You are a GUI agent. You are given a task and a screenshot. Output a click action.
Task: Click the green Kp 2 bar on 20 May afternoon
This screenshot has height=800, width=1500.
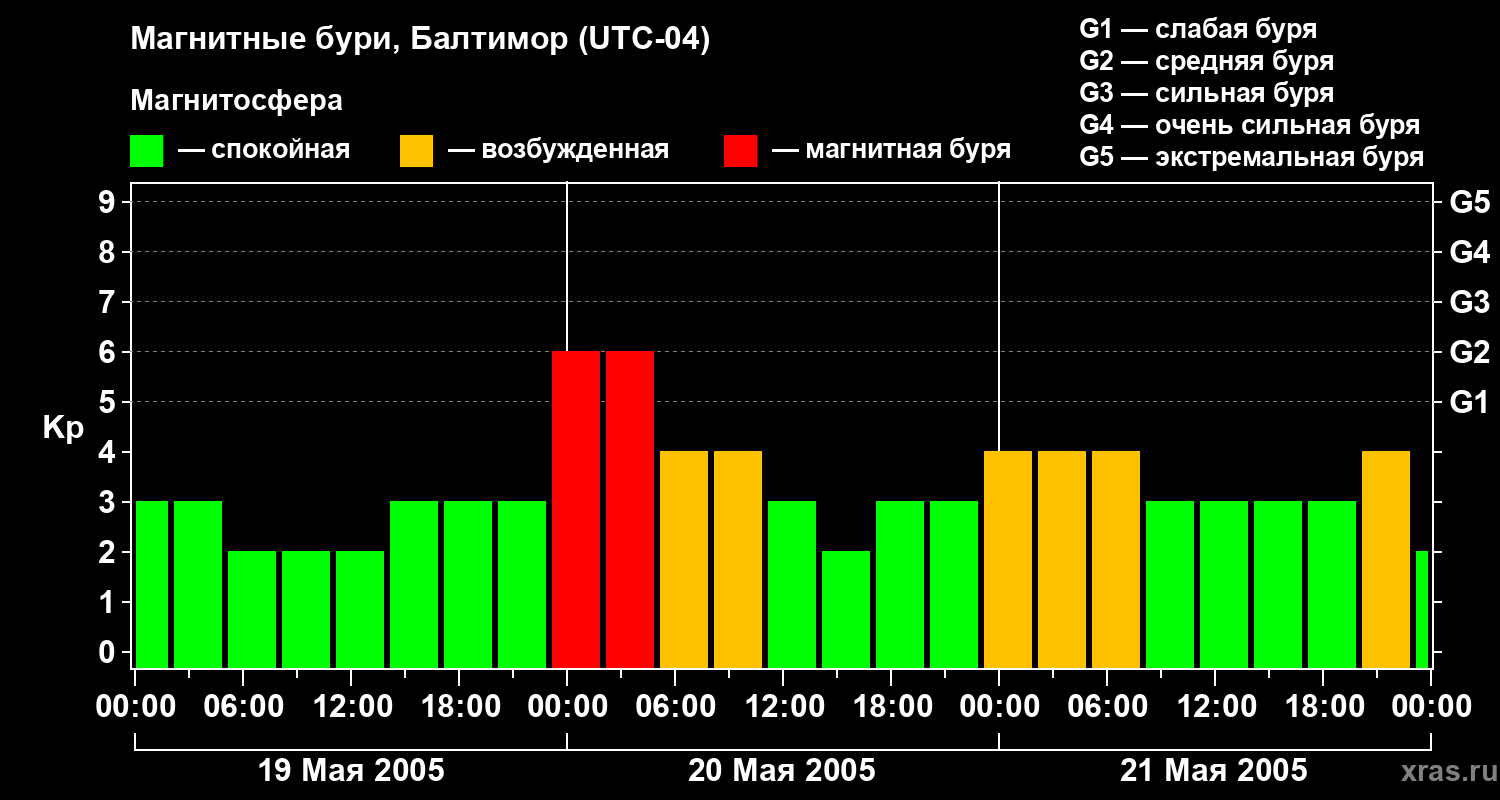pyautogui.click(x=846, y=609)
